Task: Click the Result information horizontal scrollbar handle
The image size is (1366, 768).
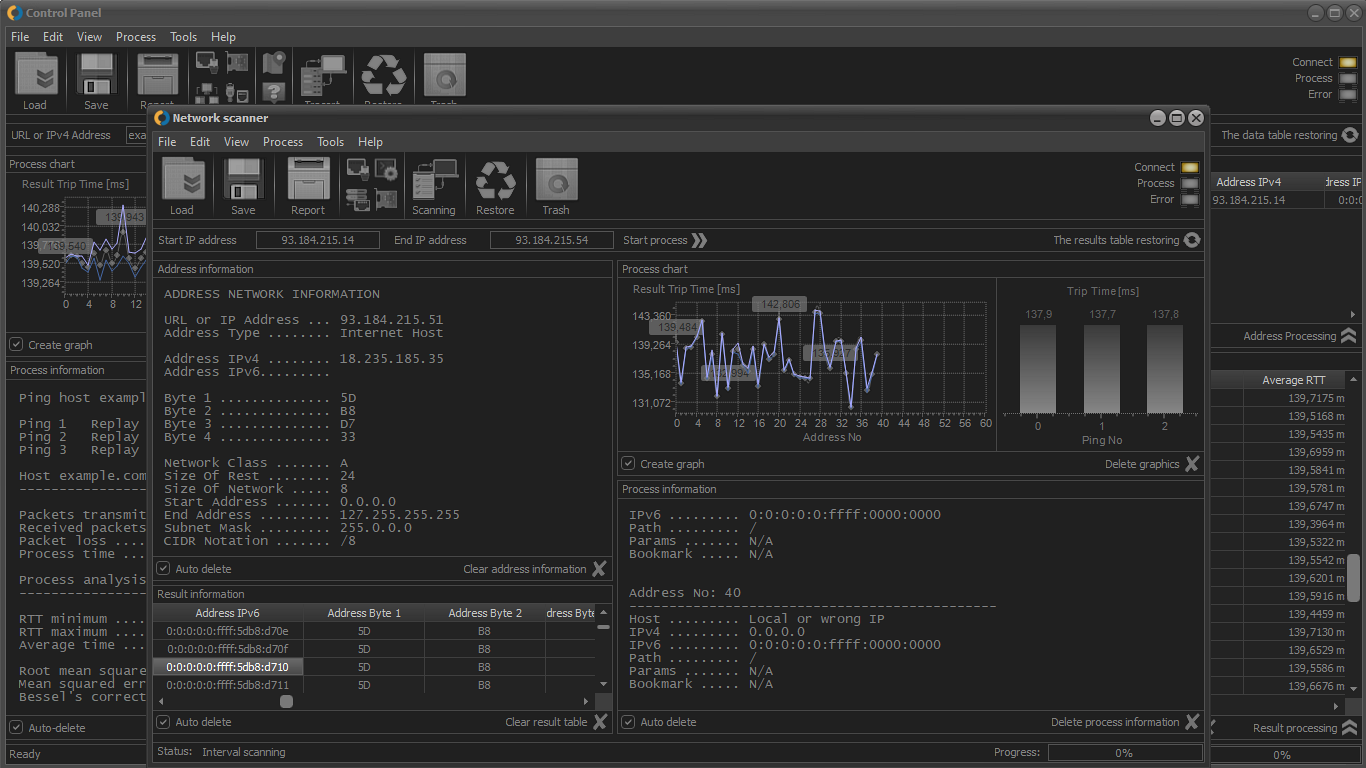Action: (x=286, y=702)
